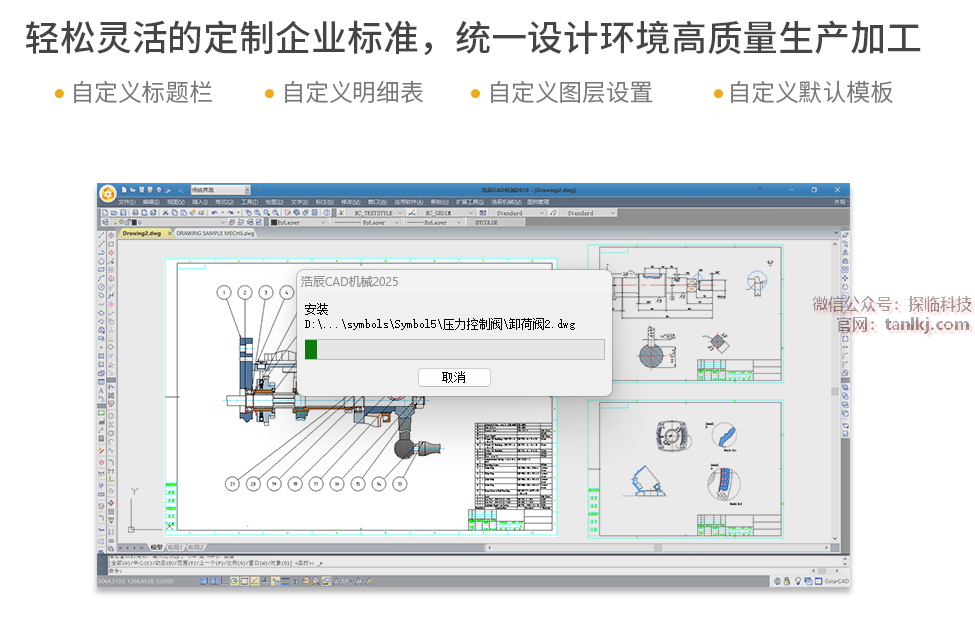The width and height of the screenshot is (975, 621).
Task: Click the Save toolbar icon
Action: click(x=122, y=213)
